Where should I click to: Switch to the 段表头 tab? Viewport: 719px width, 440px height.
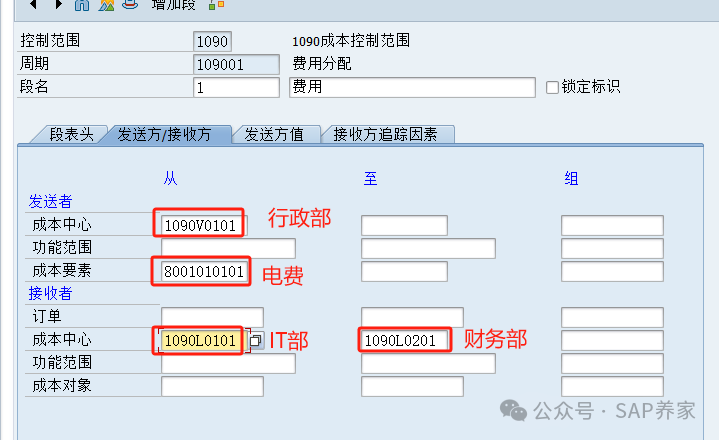click(71, 134)
